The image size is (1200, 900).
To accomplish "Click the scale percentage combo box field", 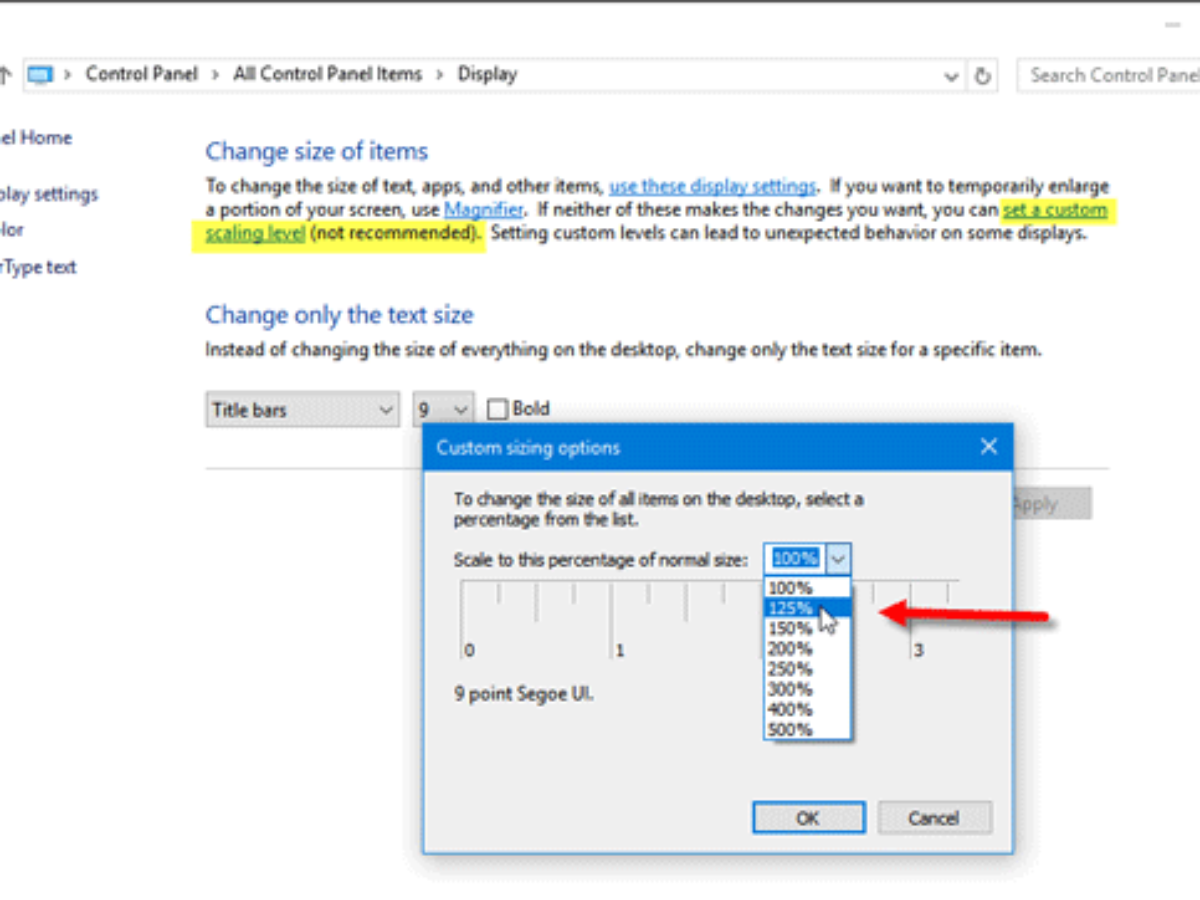I will pos(796,558).
